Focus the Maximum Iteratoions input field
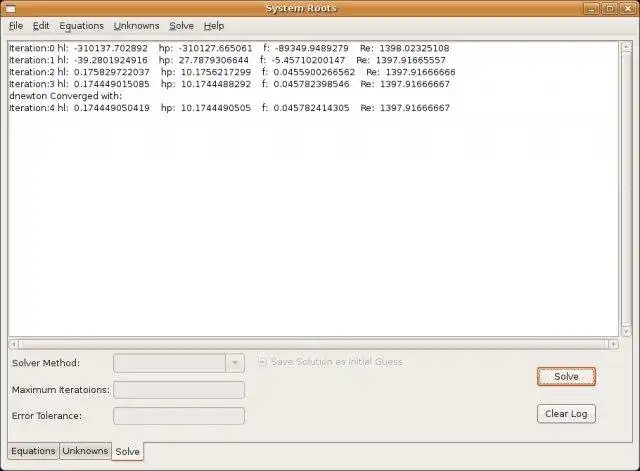640x471 pixels. 179,390
